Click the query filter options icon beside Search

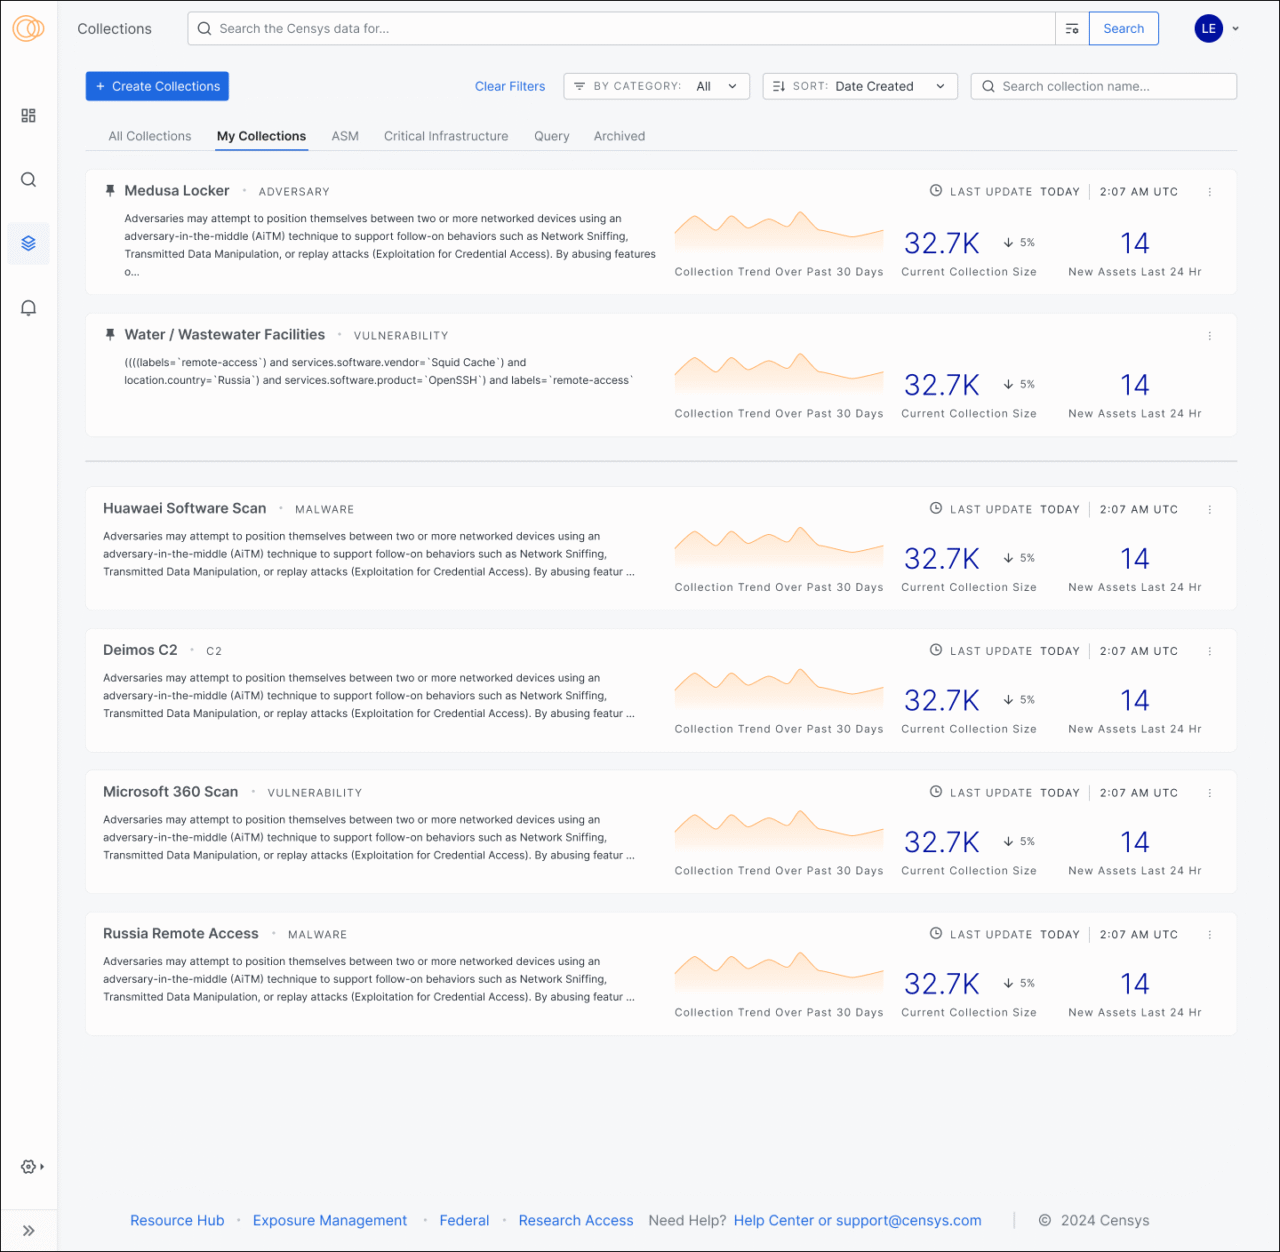(x=1072, y=29)
